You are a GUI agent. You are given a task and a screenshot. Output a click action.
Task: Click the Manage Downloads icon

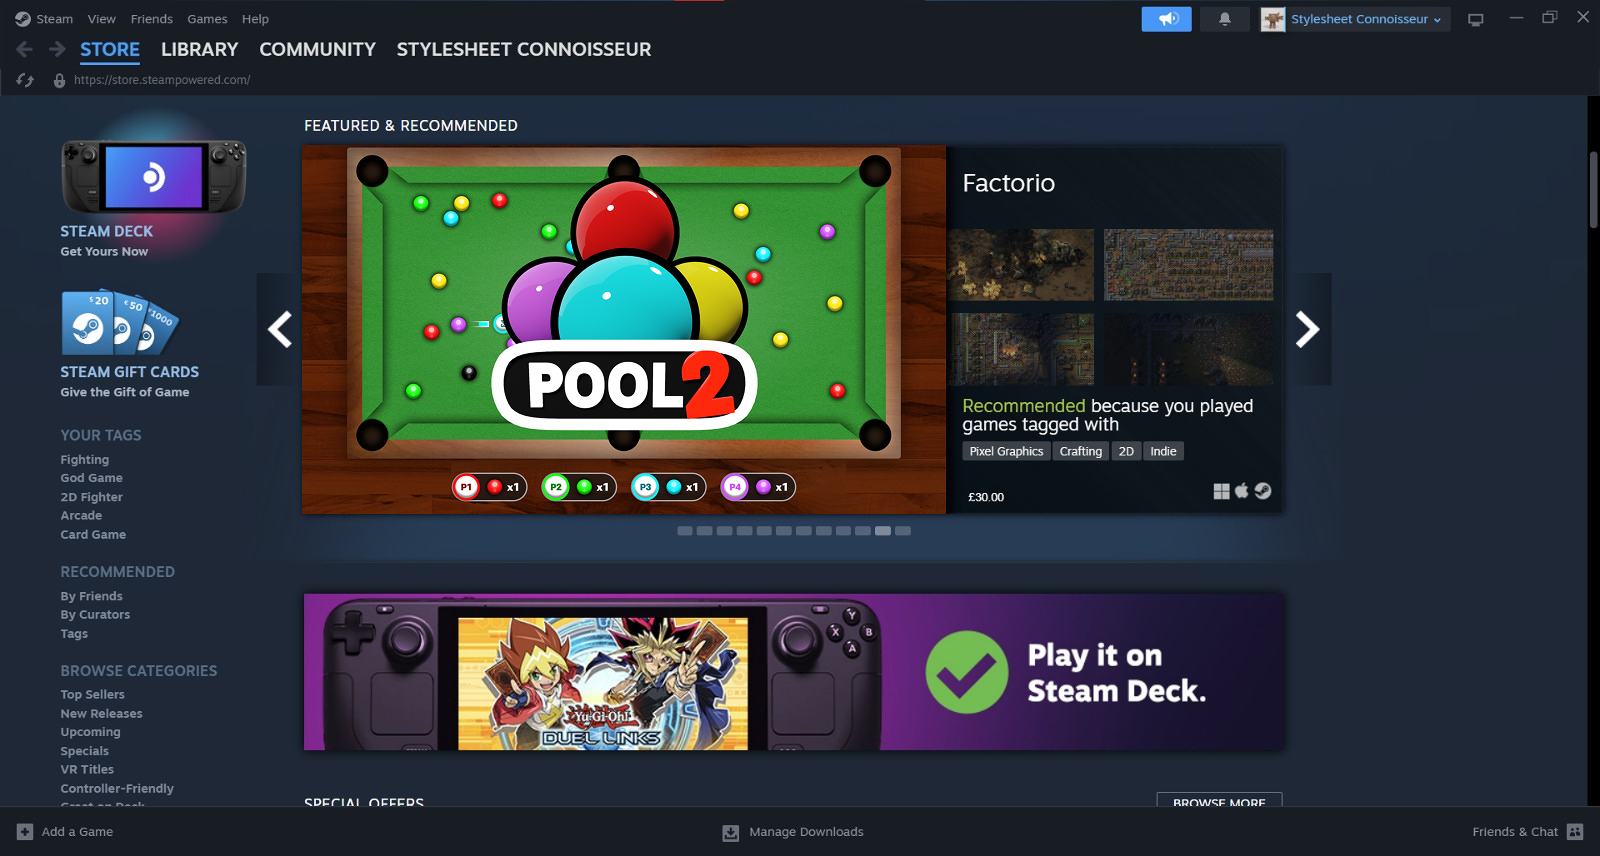point(731,832)
